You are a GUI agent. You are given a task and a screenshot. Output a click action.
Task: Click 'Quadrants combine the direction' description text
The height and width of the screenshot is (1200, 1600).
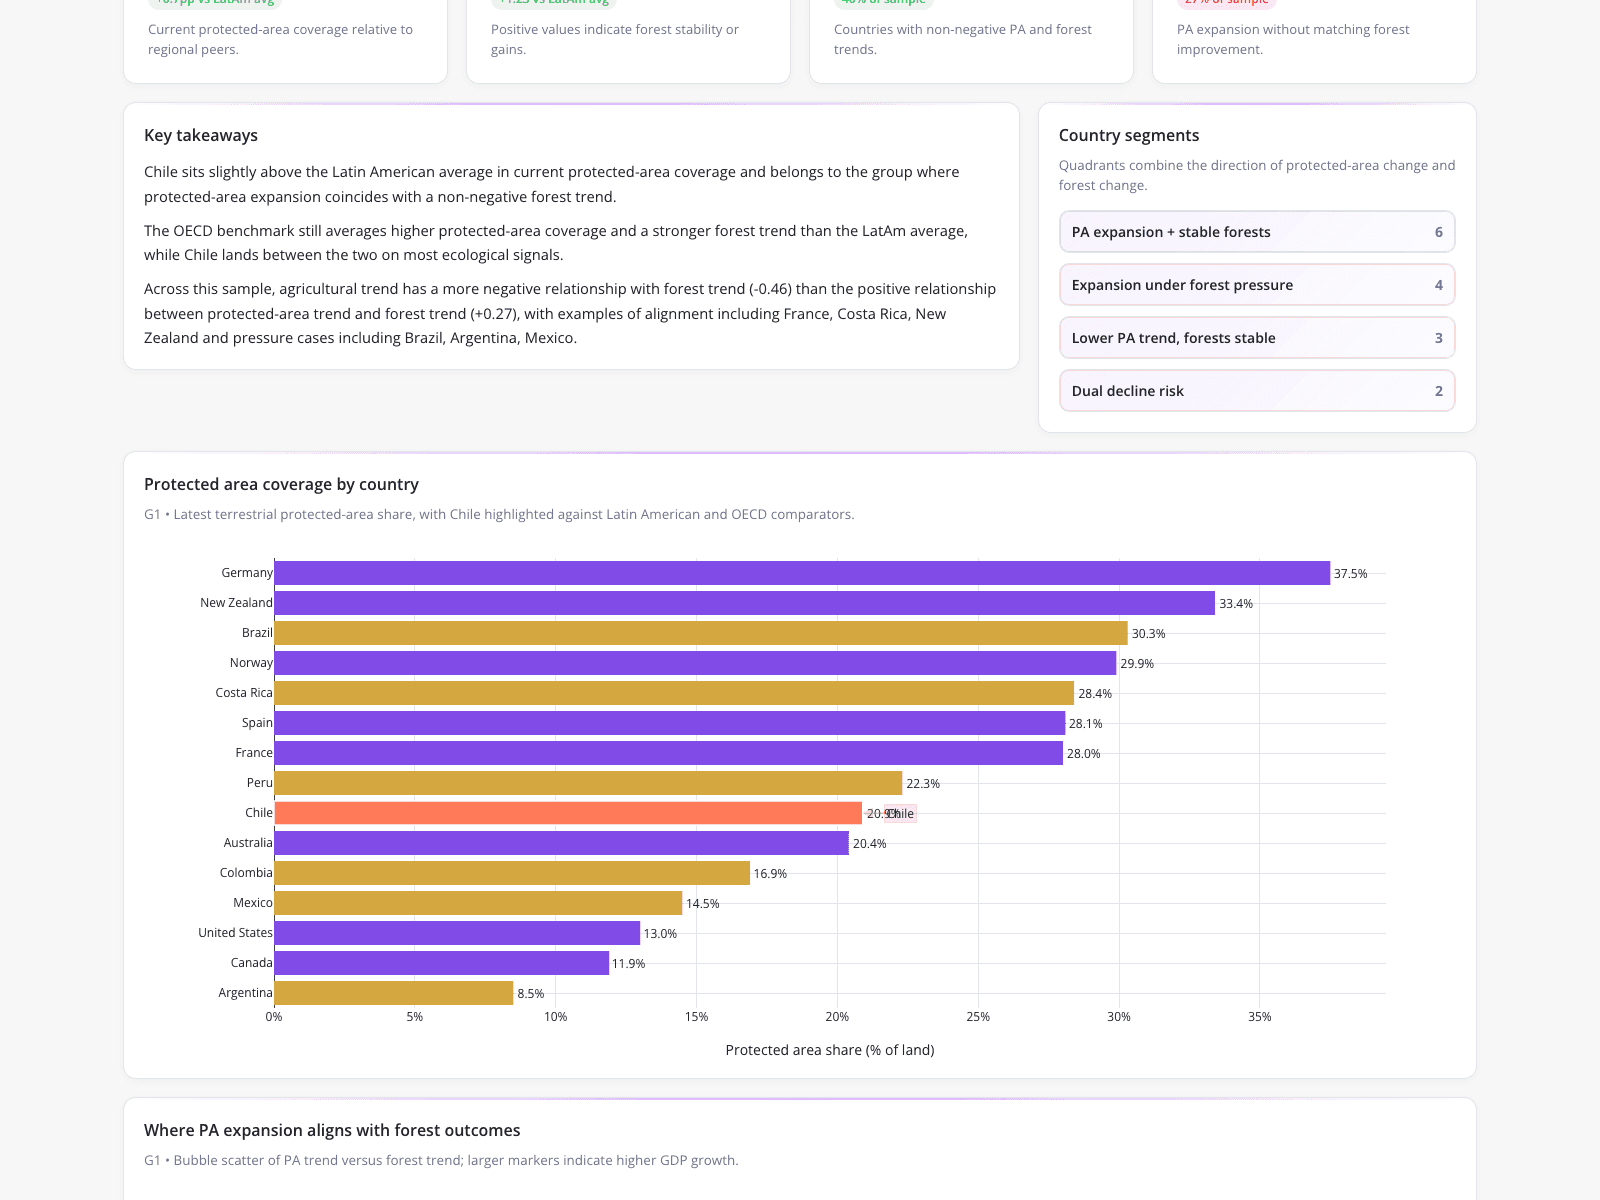(1257, 175)
